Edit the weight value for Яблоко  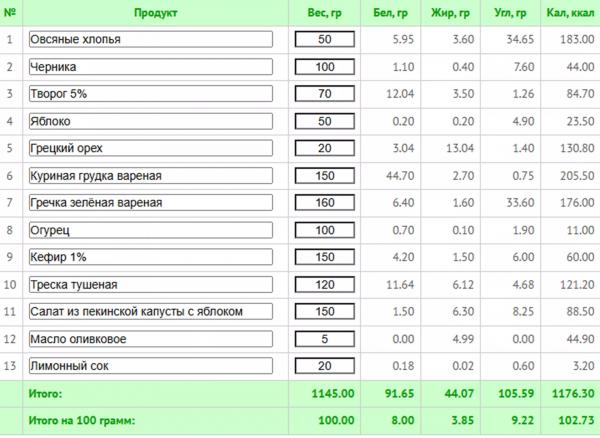pyautogui.click(x=324, y=121)
